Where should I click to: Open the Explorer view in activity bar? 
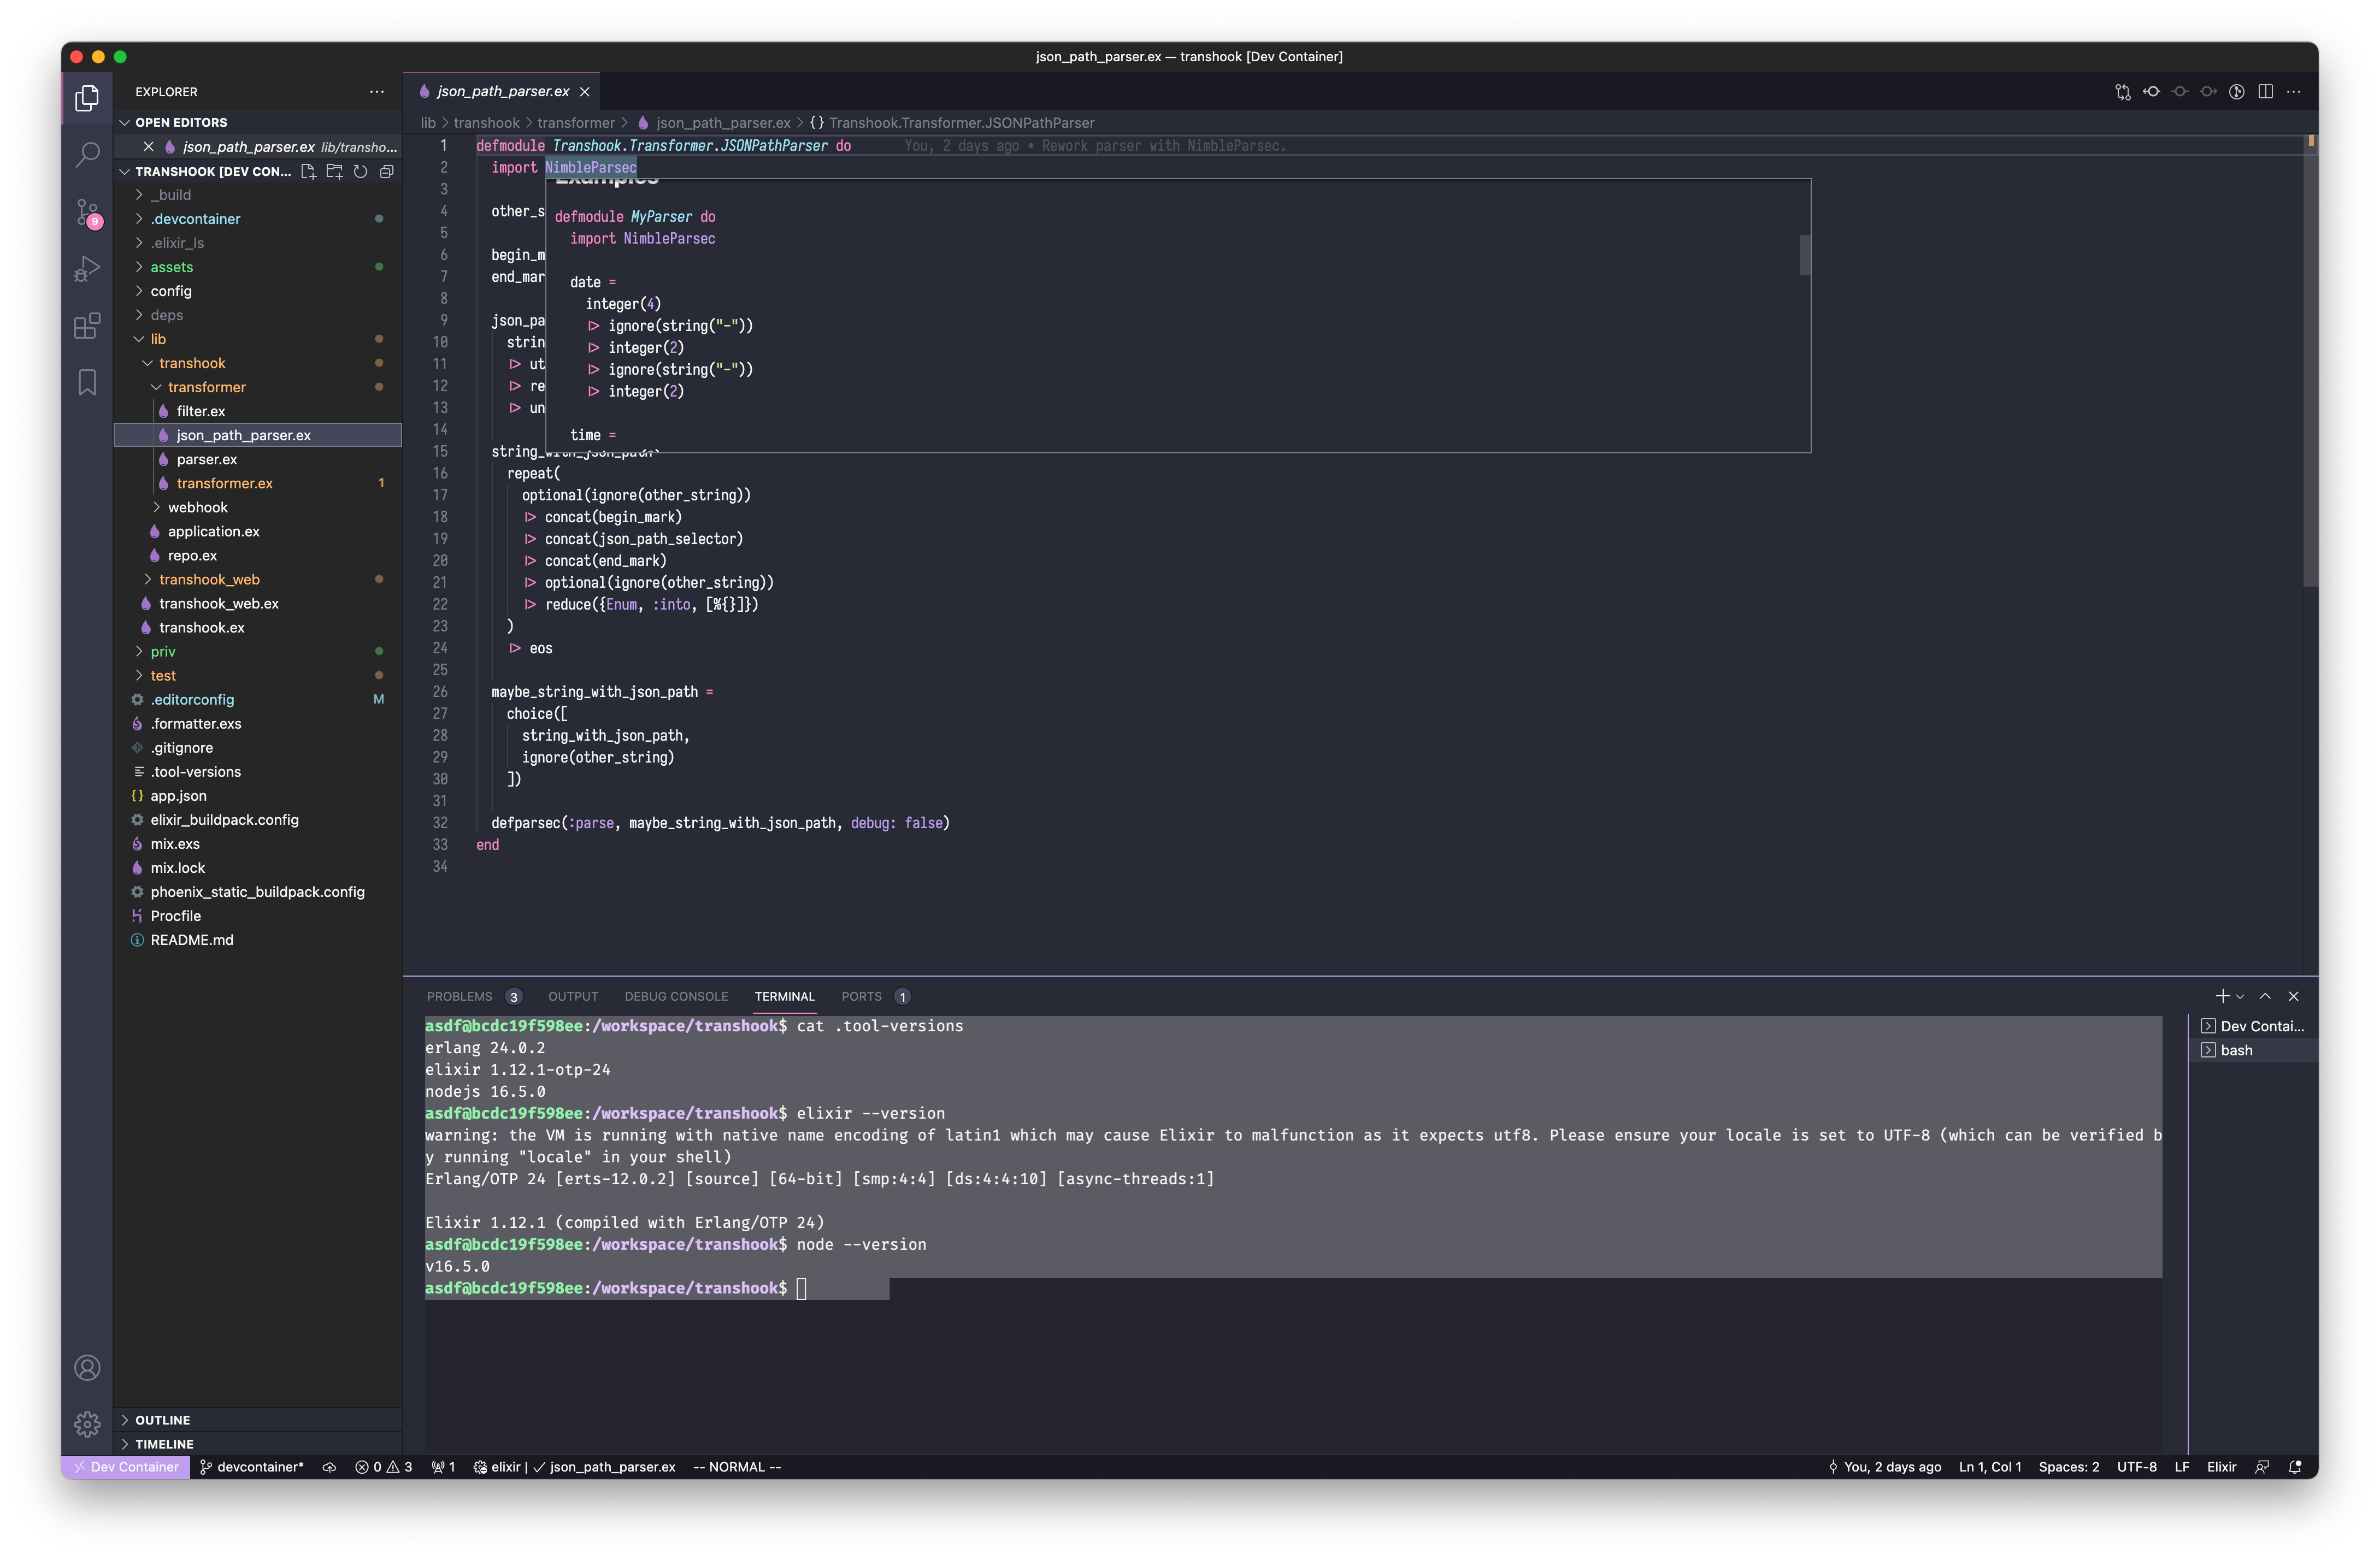pyautogui.click(x=87, y=98)
